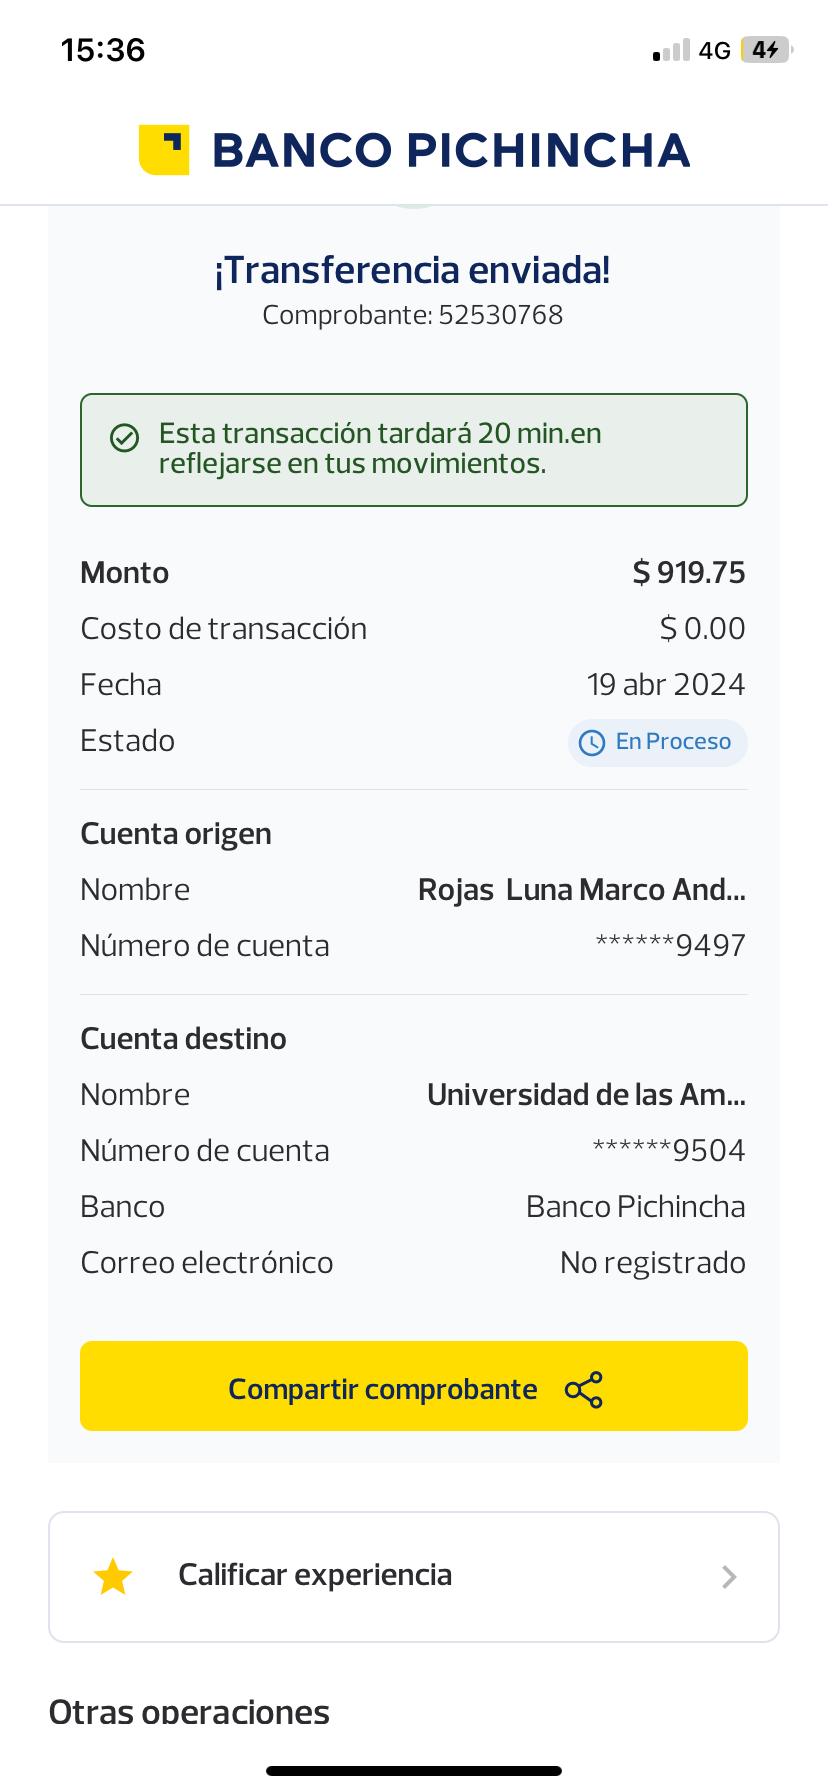Screen dimensions: 828x1792
Task: Tap the truncated destination name Universidad de las Am
Action: click(x=586, y=1095)
